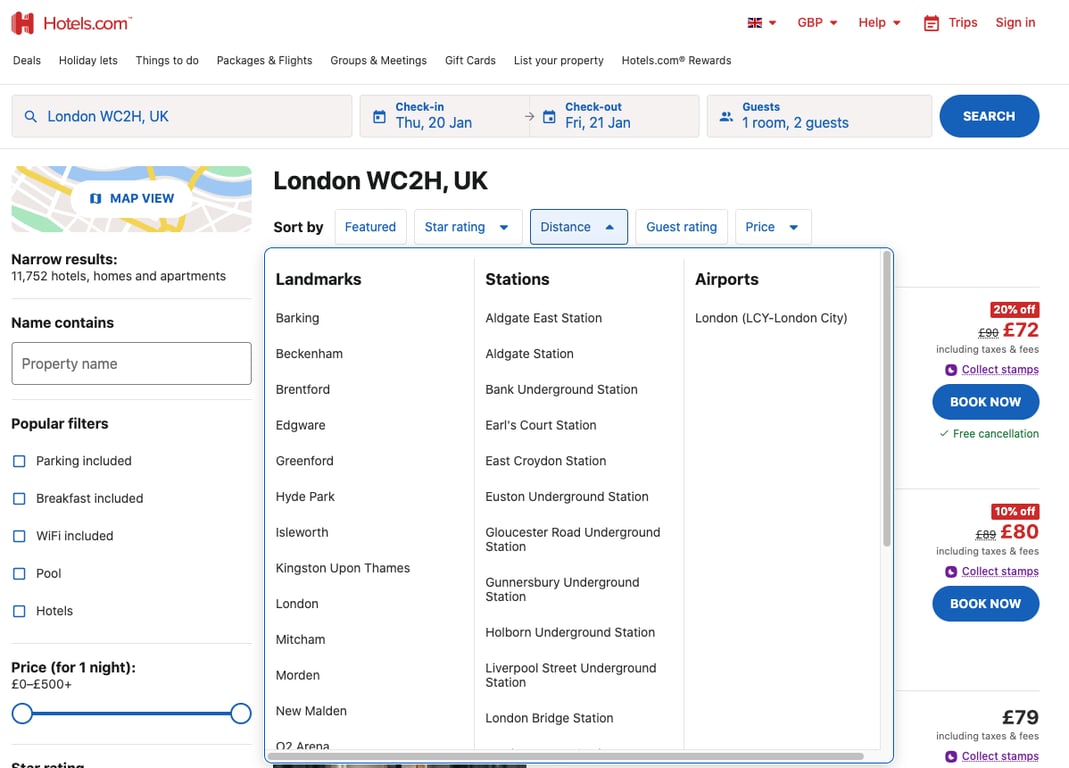Click Collect stamps under £72 price
Image resolution: width=1069 pixels, height=768 pixels.
[1000, 370]
